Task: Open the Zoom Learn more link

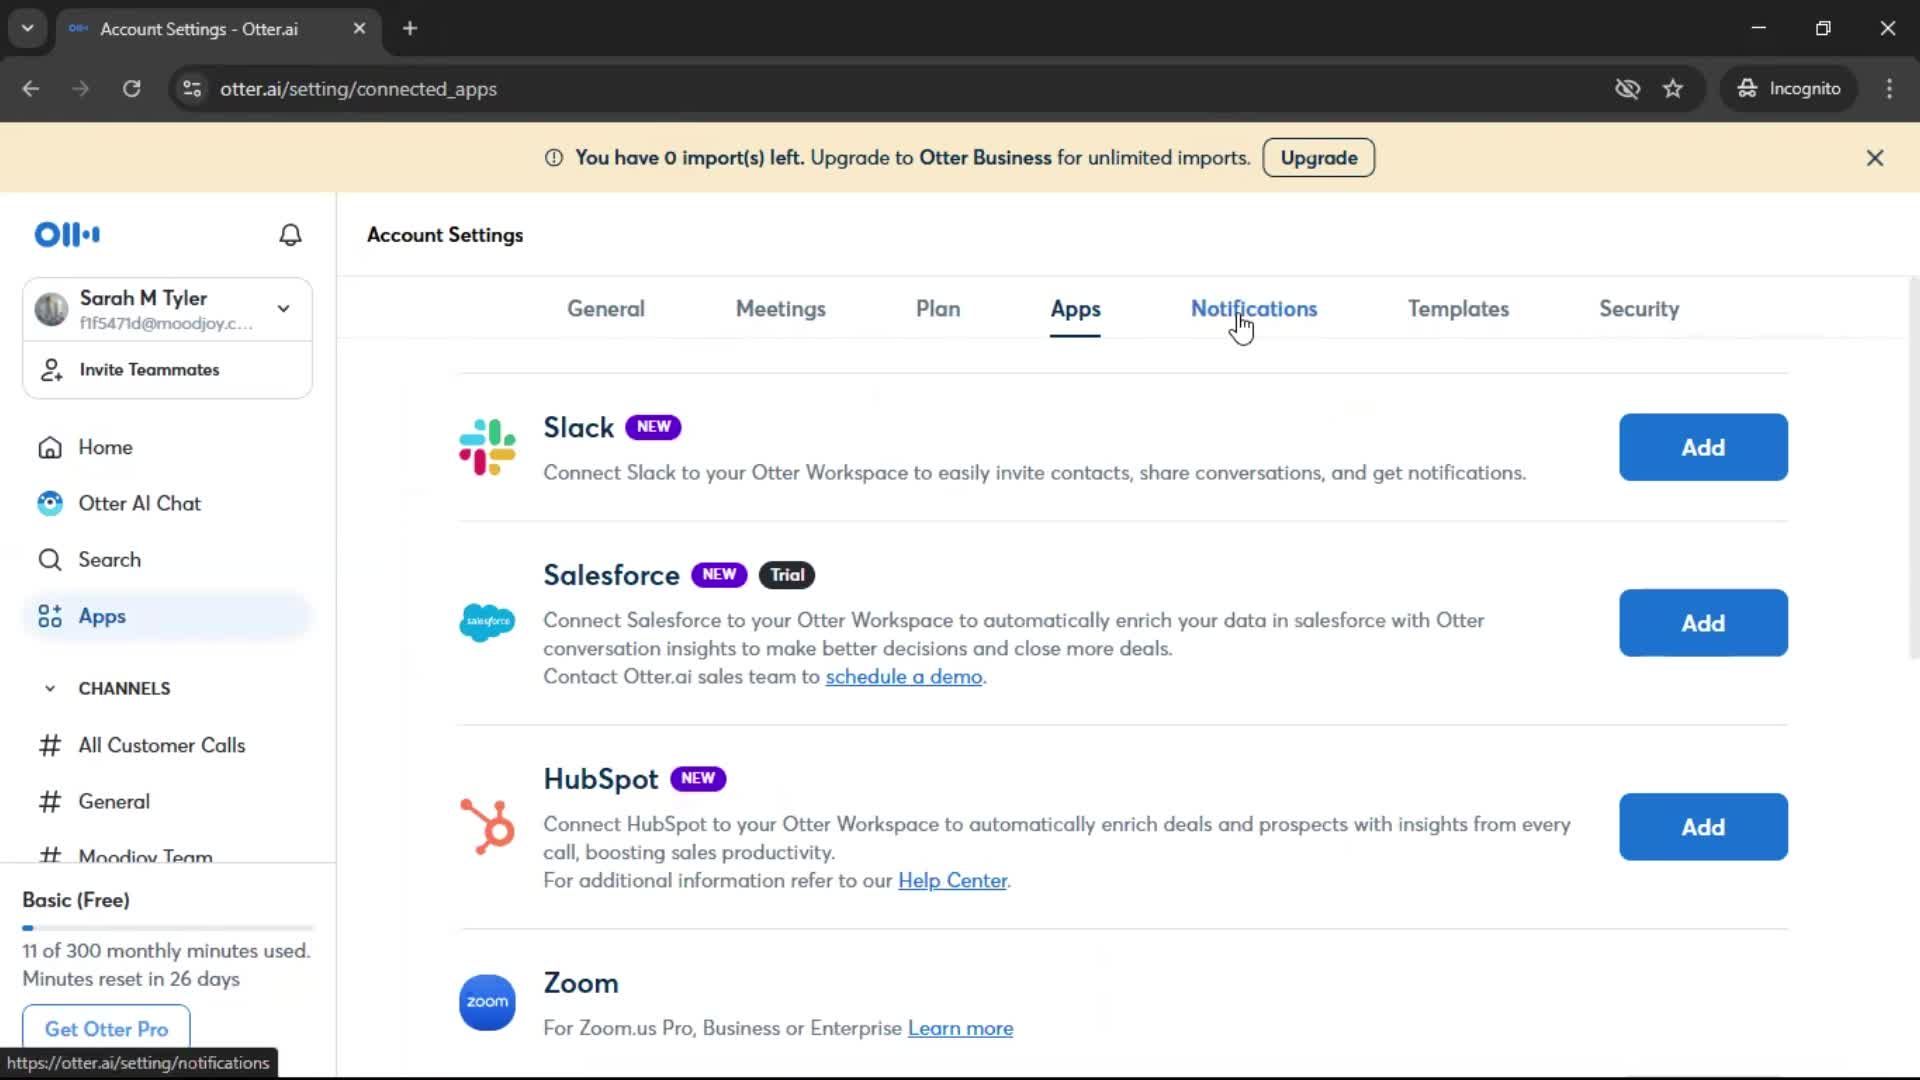Action: point(960,1029)
